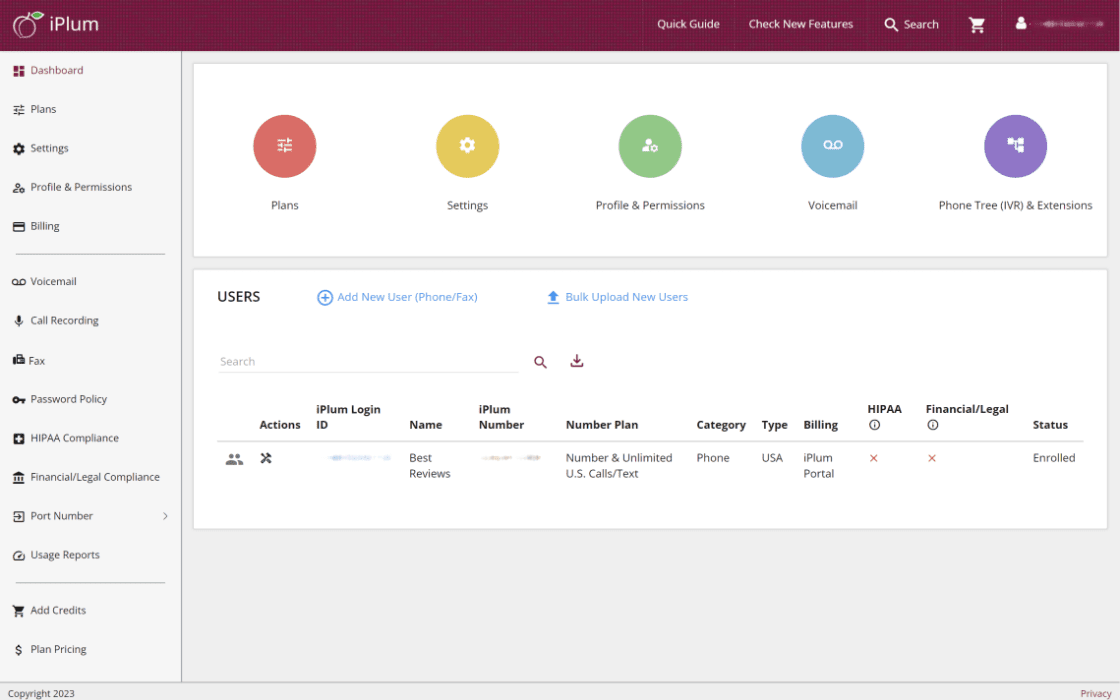Open Check New Features from the top bar
This screenshot has height=700, width=1120.
click(x=800, y=24)
